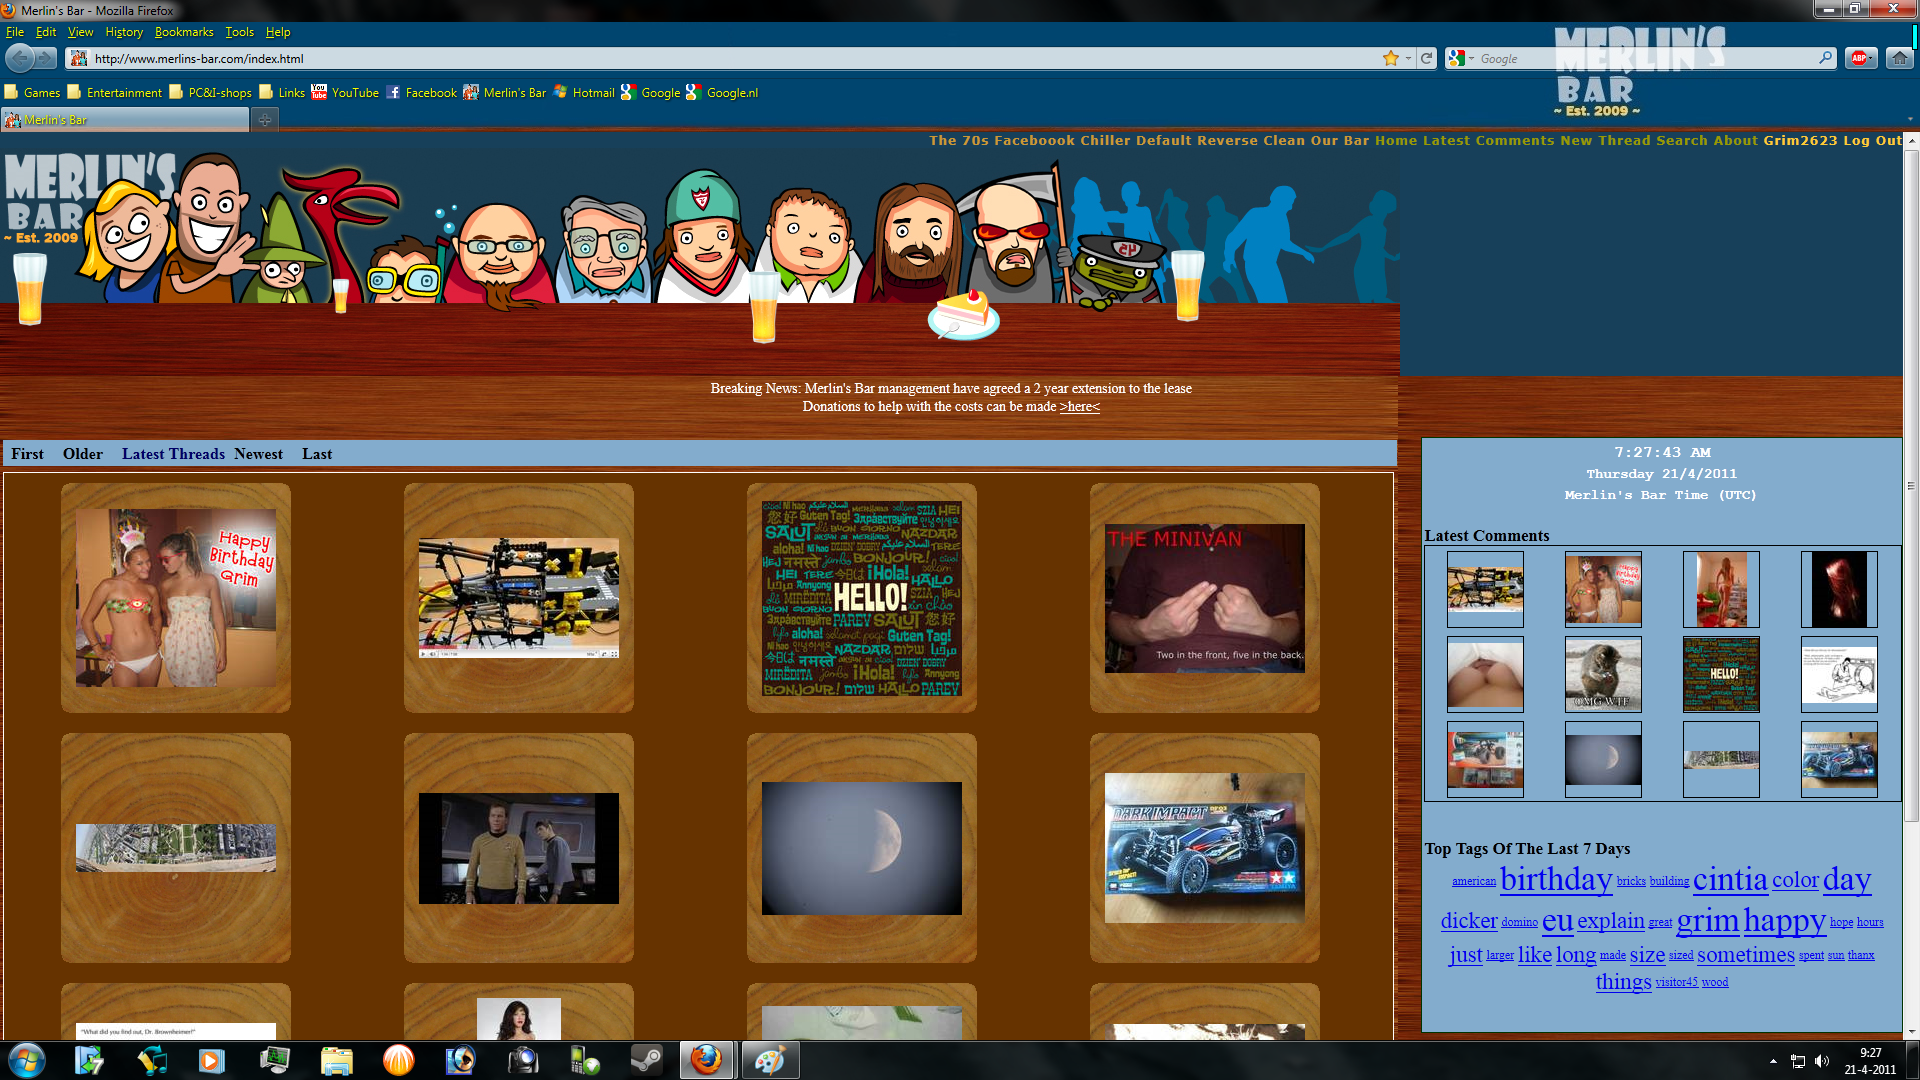Expand the search engine selector dropdown
The image size is (1920, 1080).
1471,58
